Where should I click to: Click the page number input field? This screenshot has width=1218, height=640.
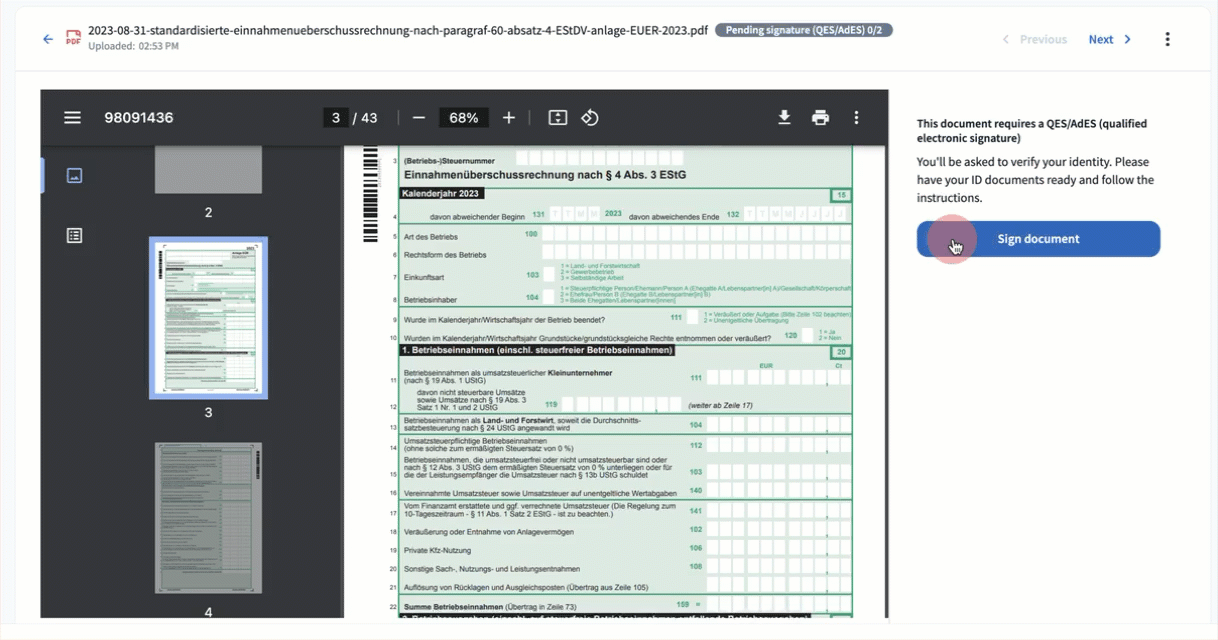click(335, 117)
